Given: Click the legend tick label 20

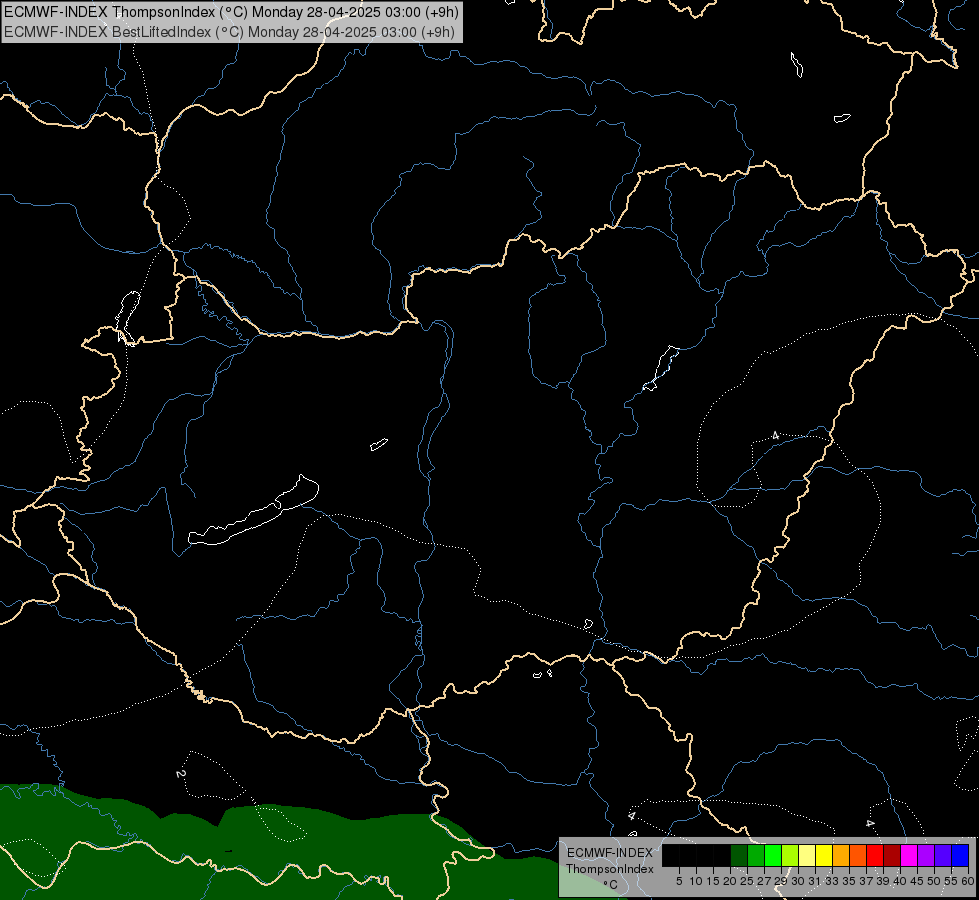Looking at the screenshot, I should [x=730, y=881].
